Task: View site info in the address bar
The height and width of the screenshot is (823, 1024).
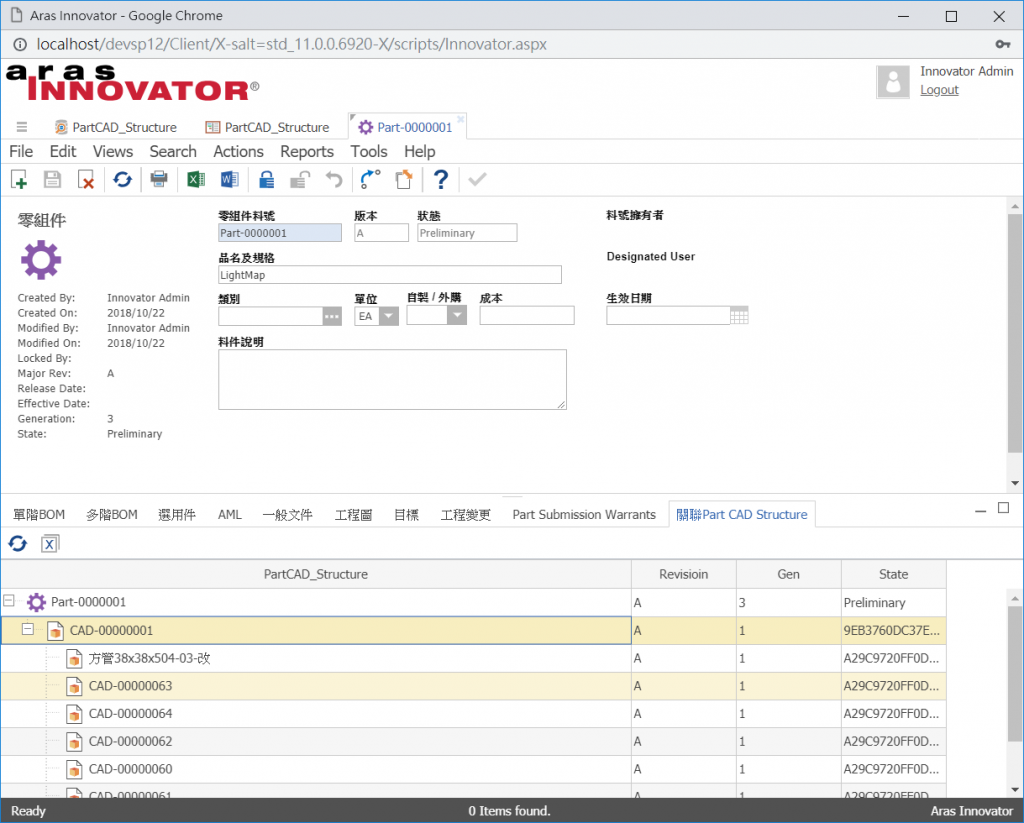Action: tap(20, 44)
